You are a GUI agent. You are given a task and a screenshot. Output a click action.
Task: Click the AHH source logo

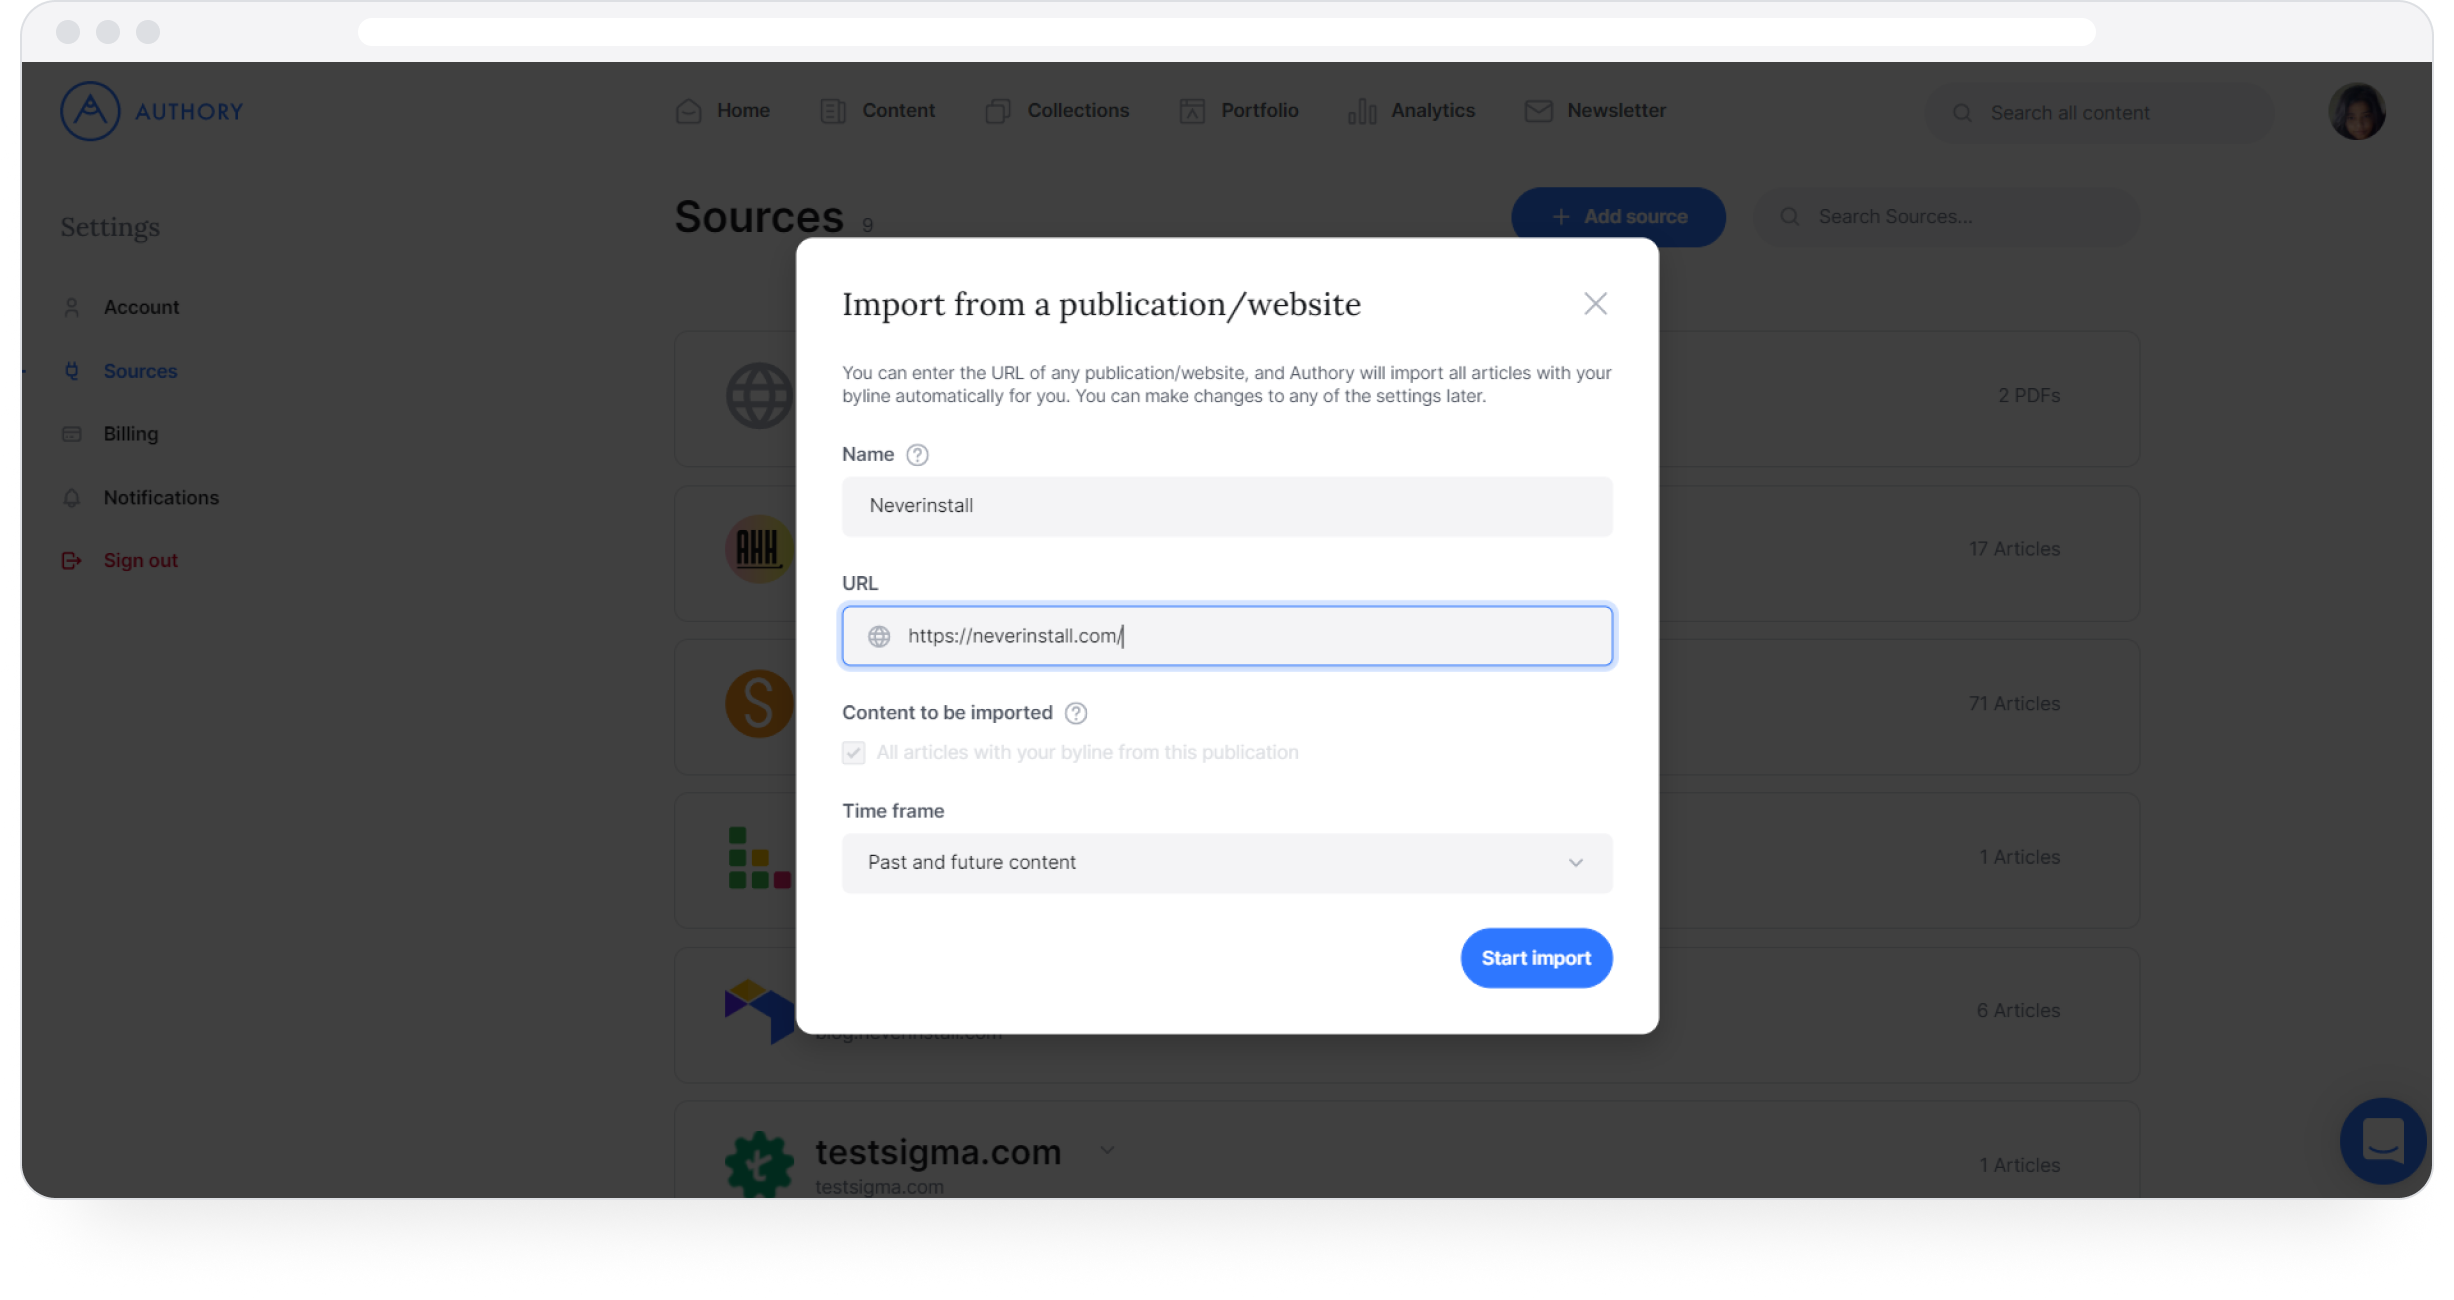759,549
